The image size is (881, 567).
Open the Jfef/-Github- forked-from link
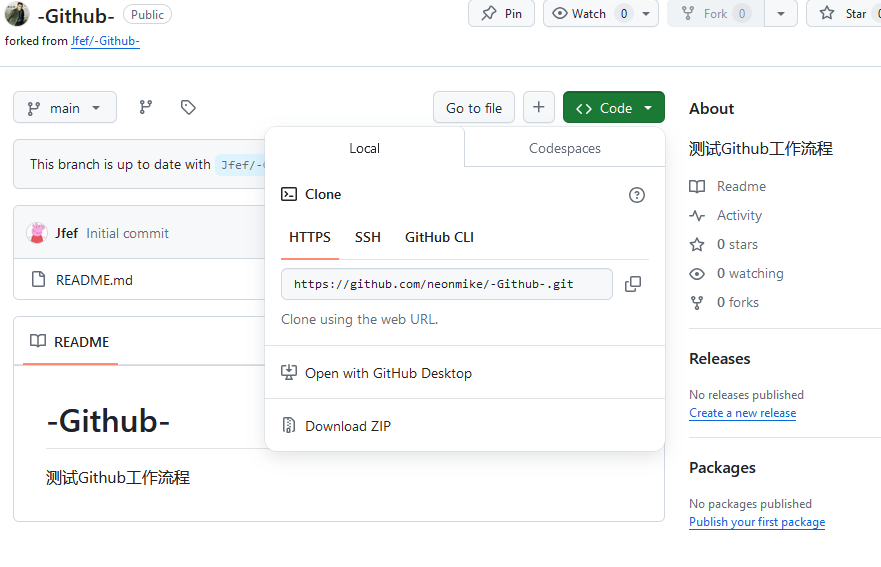tap(105, 41)
